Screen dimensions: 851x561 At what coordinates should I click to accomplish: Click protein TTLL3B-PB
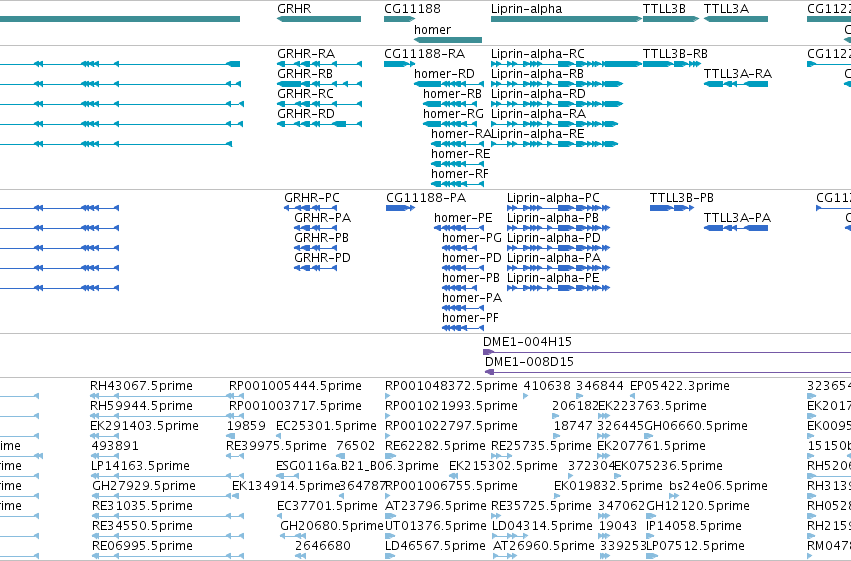tap(682, 198)
